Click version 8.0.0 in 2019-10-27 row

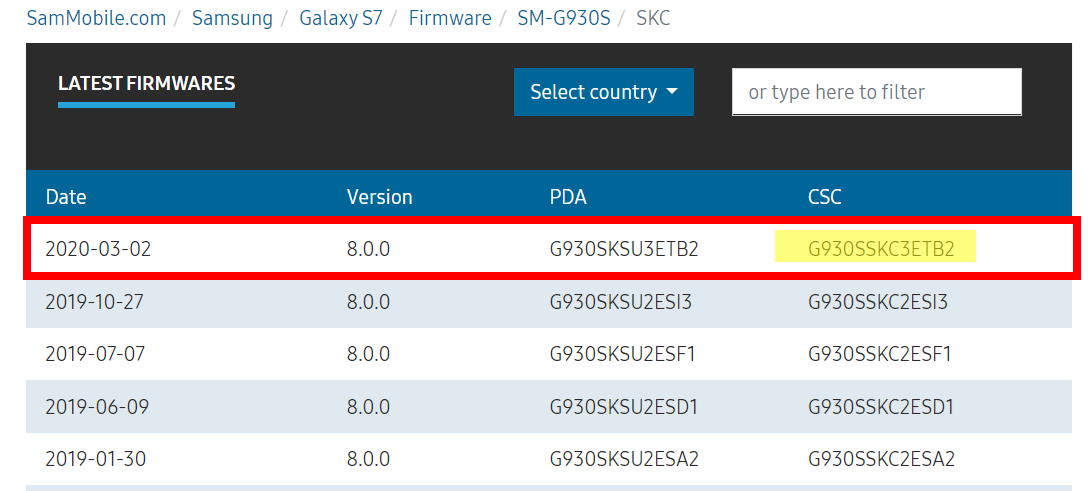click(x=368, y=302)
